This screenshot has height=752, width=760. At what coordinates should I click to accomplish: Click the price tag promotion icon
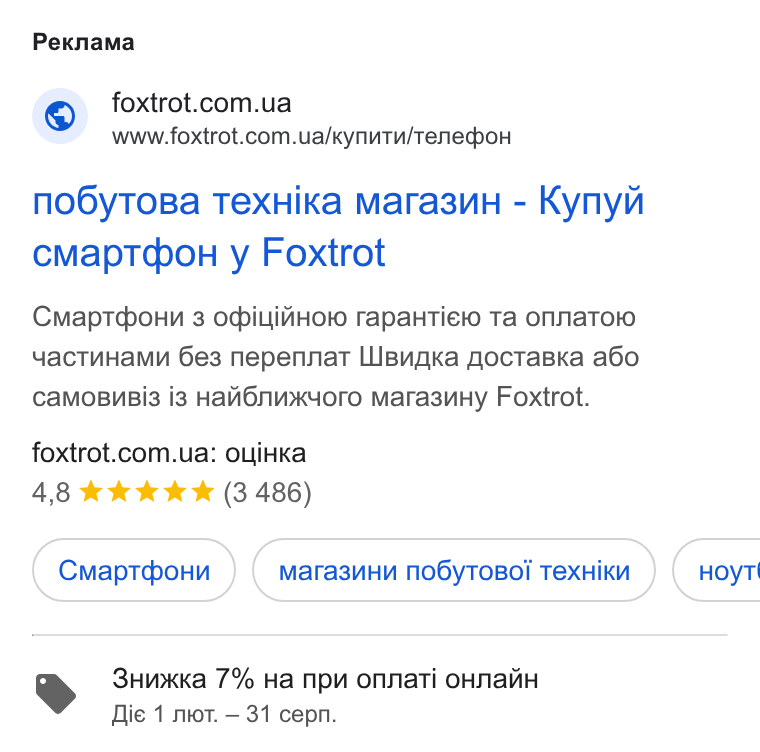tap(56, 694)
